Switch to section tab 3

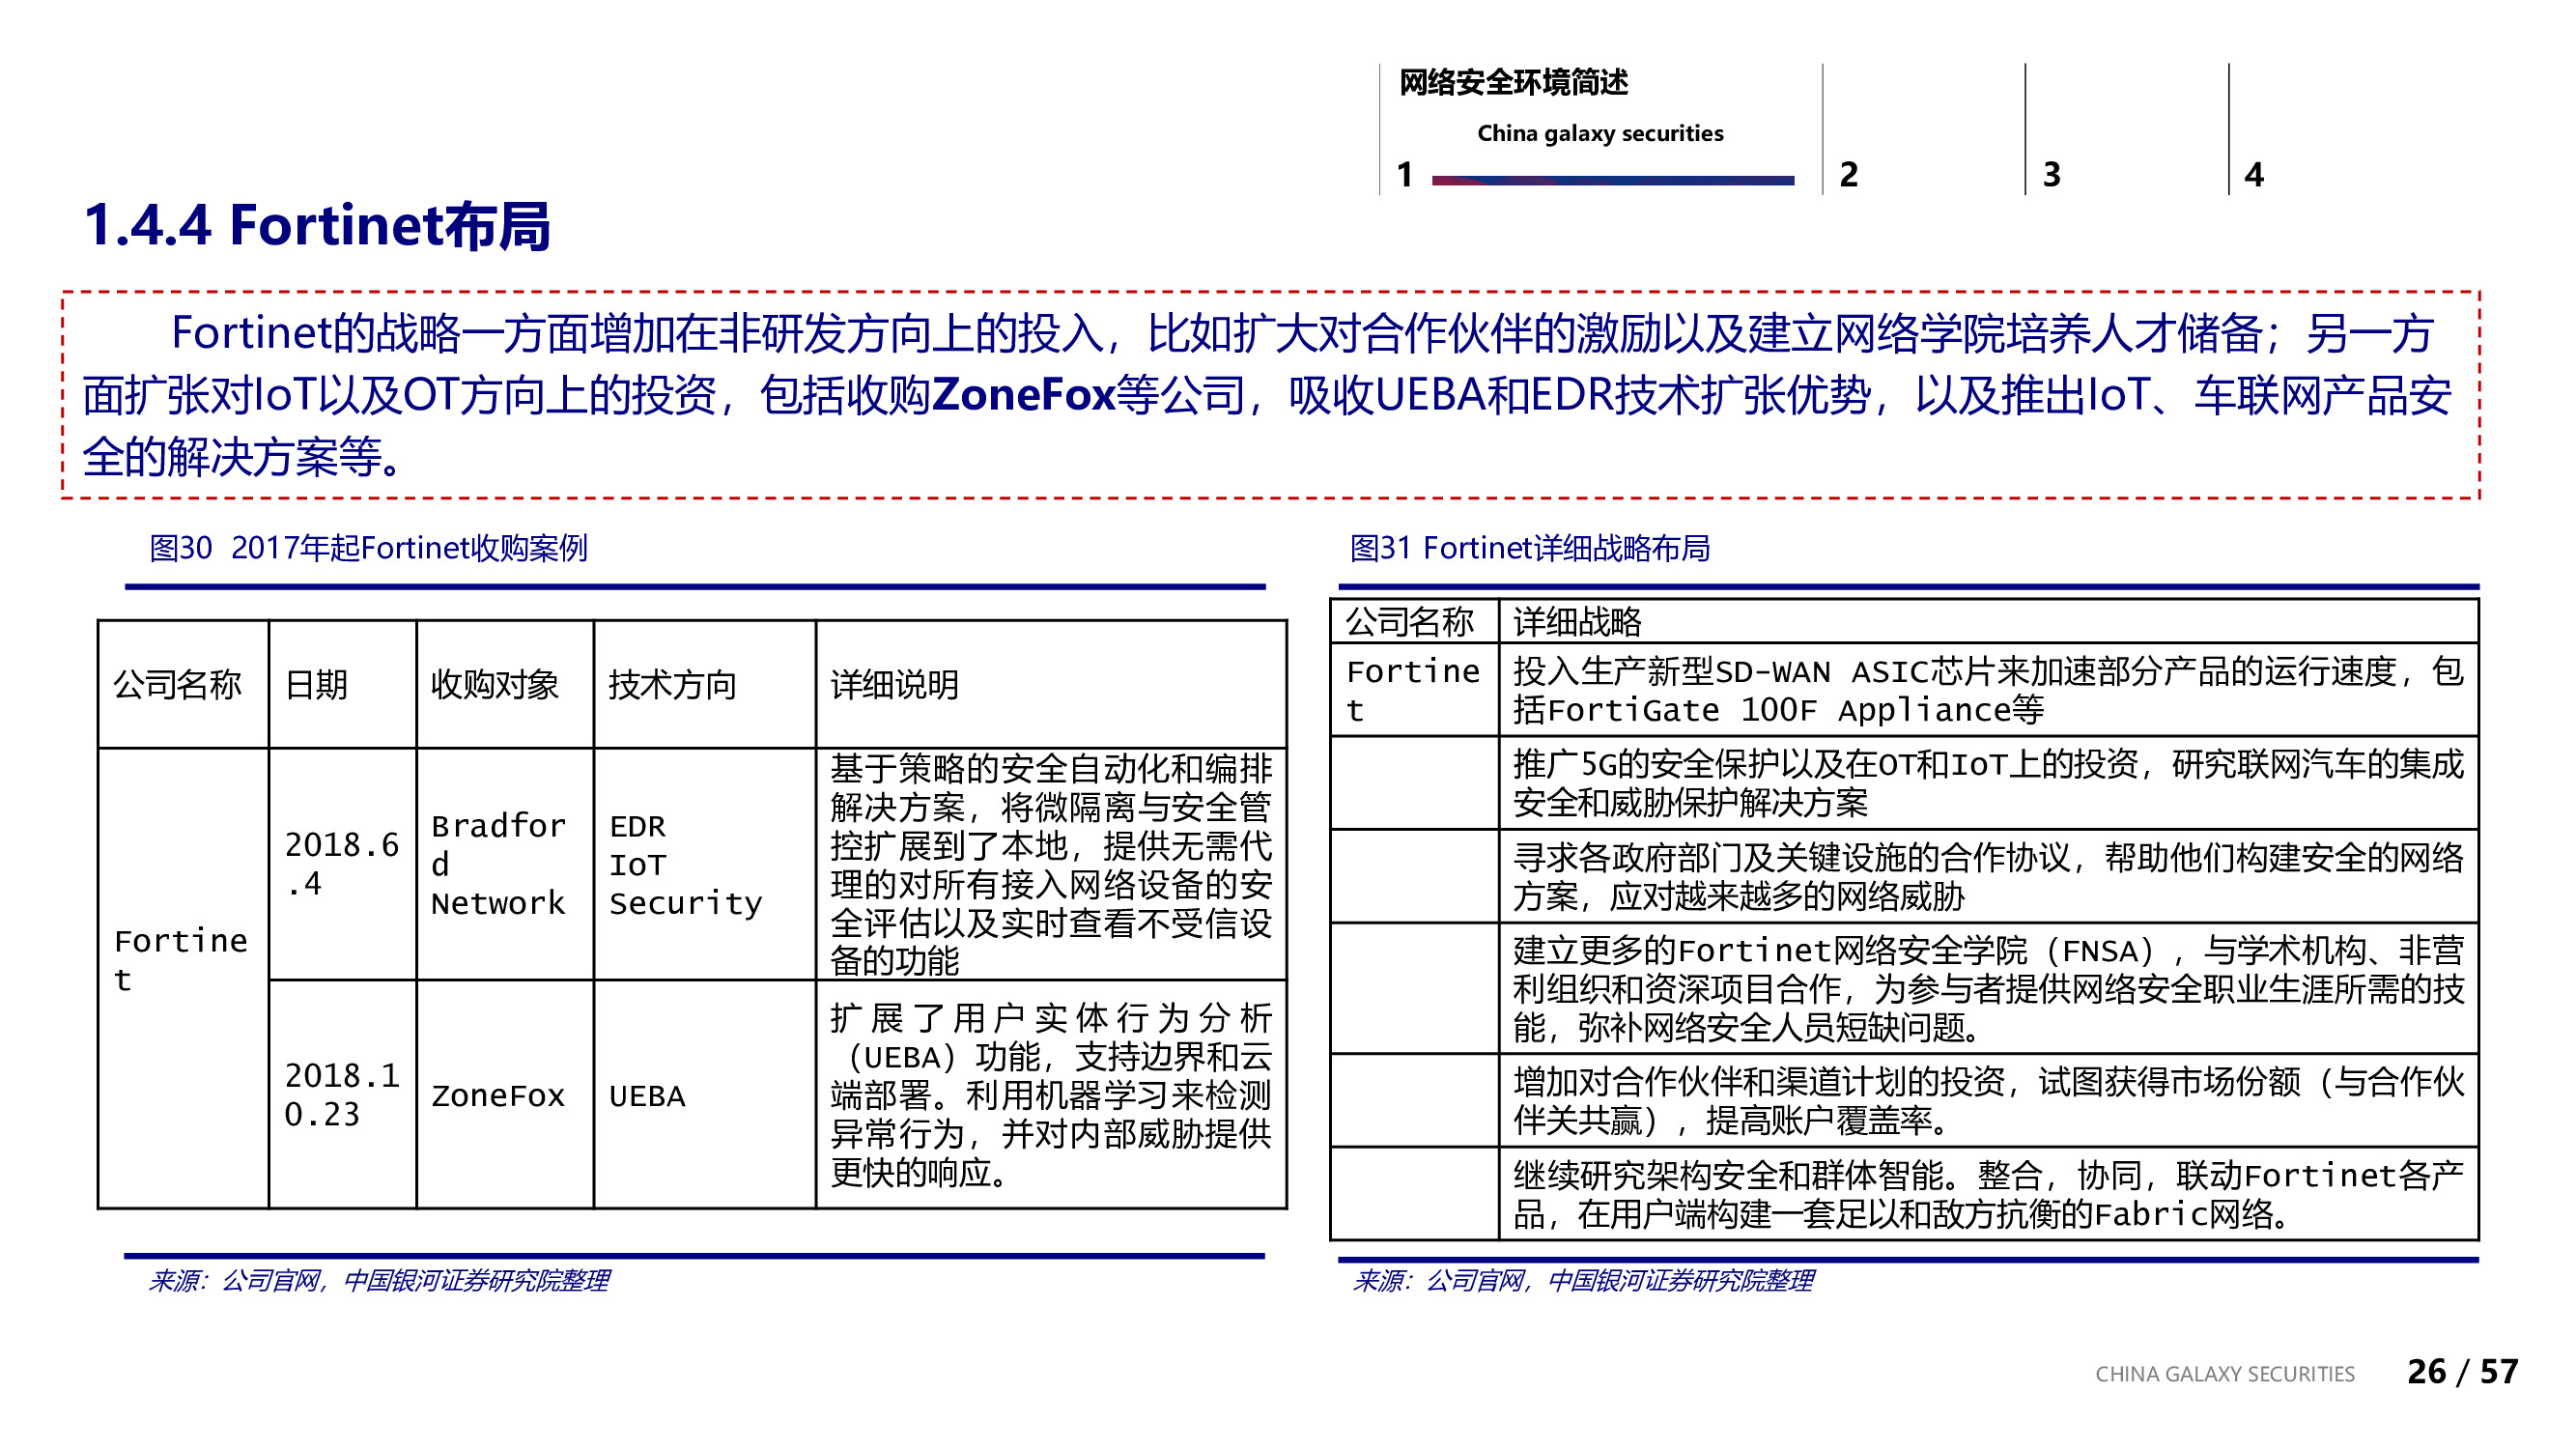(2052, 174)
